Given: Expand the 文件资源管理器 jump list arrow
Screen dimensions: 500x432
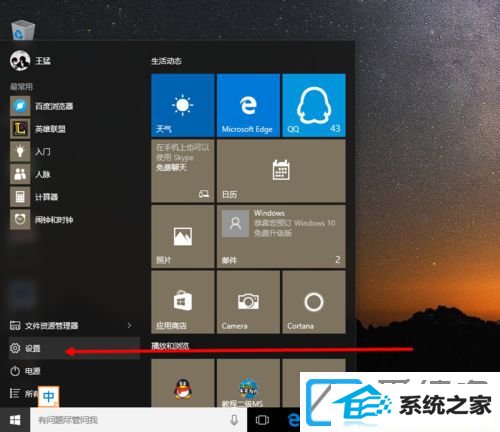Looking at the screenshot, I should pos(129,325).
